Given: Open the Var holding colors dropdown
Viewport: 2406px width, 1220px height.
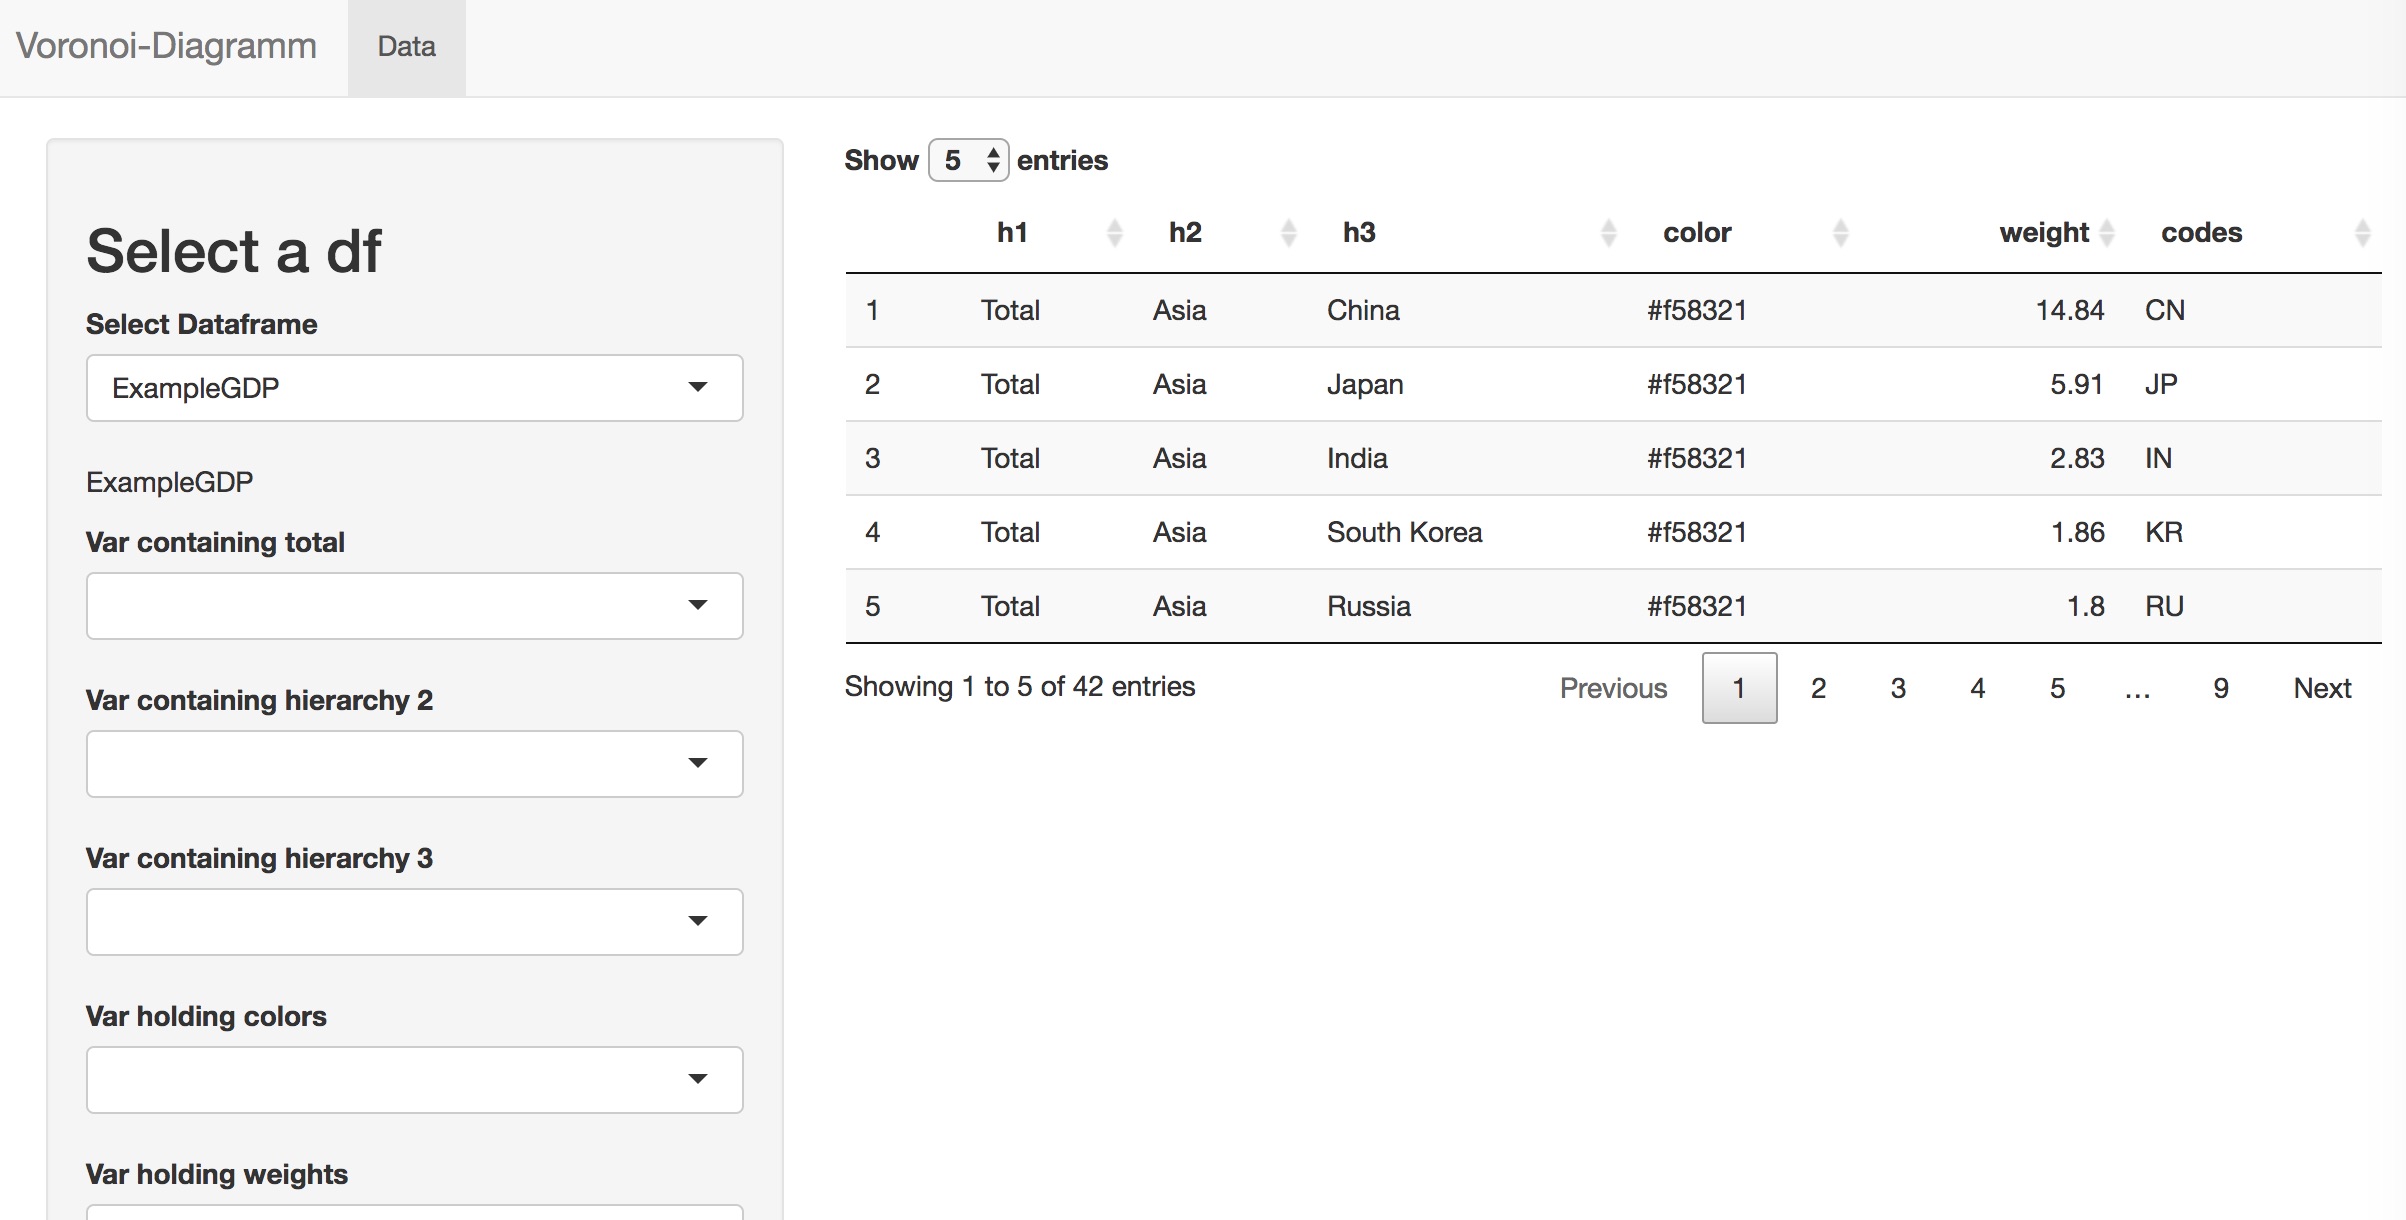Looking at the screenshot, I should coord(414,1080).
